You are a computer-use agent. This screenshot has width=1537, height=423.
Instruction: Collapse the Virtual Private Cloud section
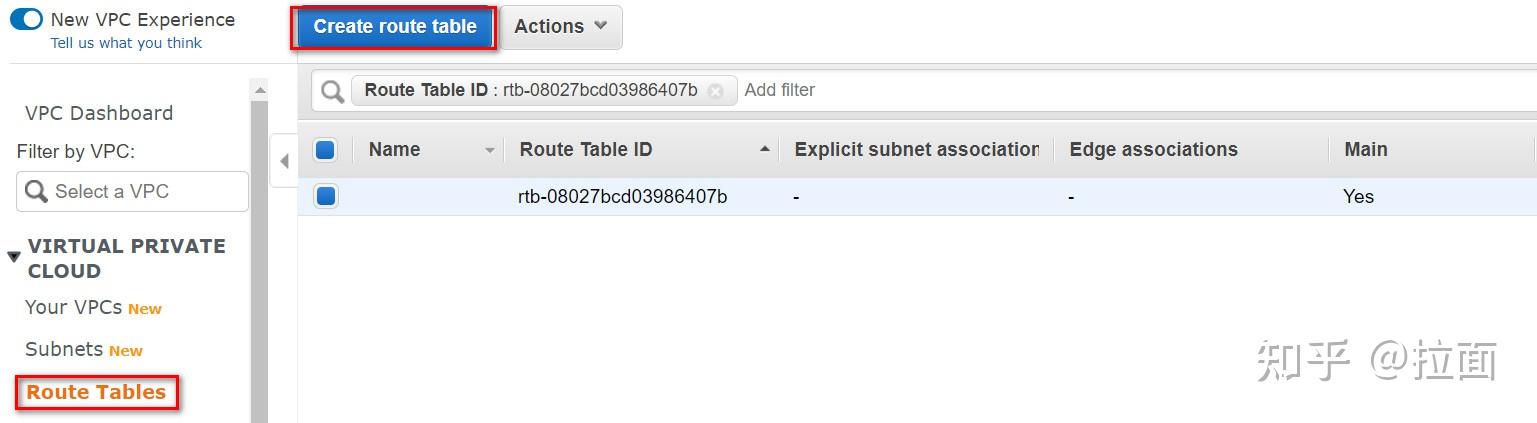pos(14,257)
